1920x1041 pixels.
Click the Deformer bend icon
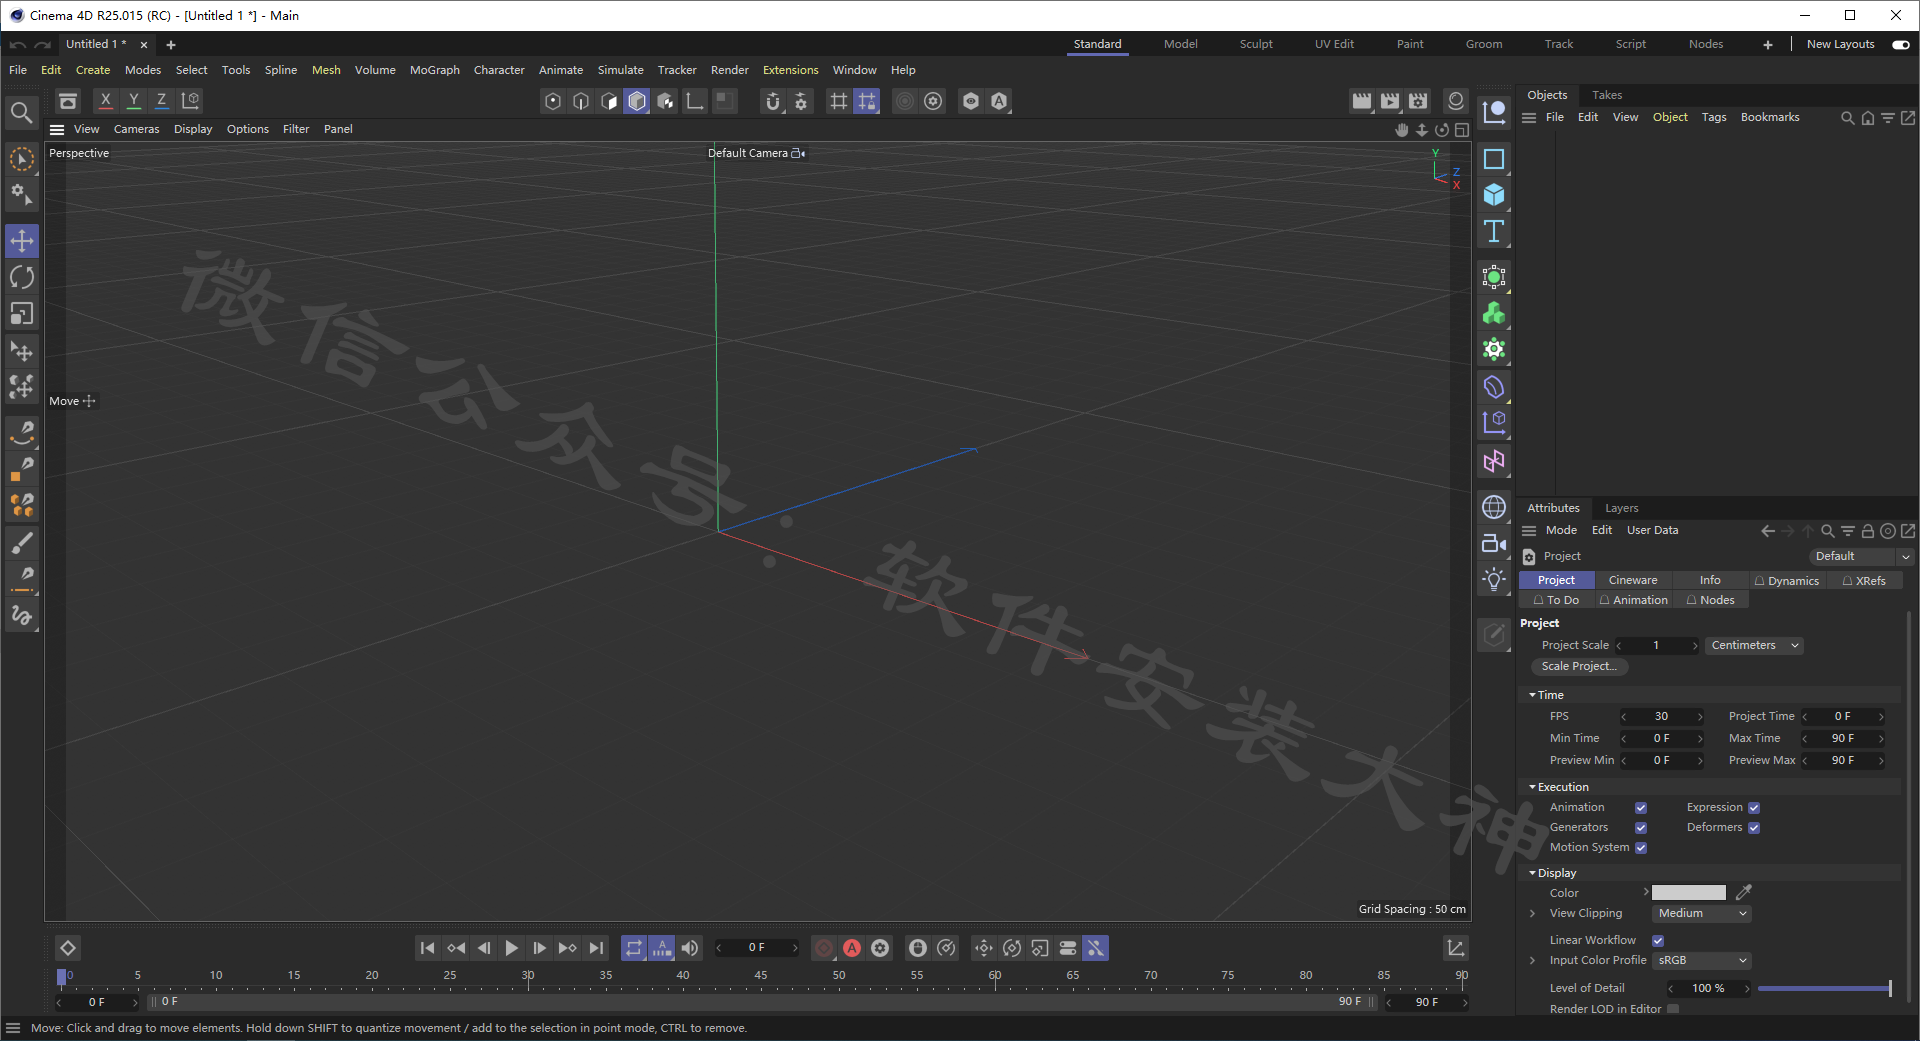tap(1494, 387)
